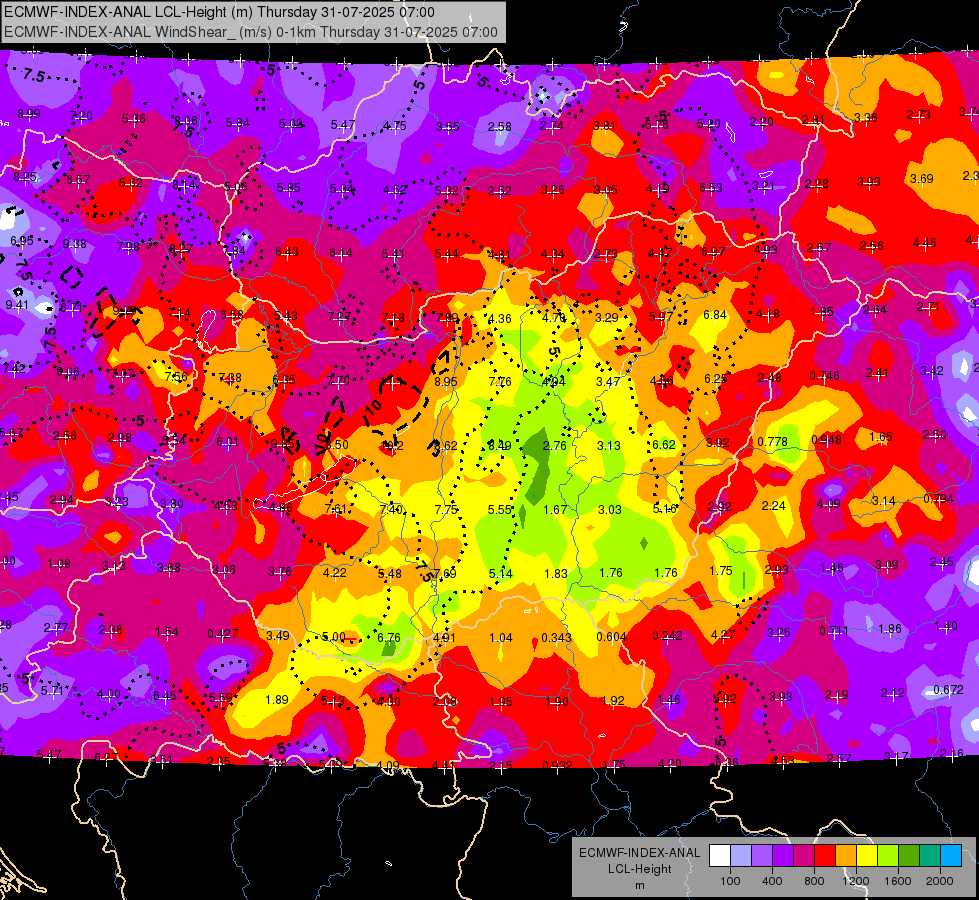This screenshot has height=900, width=979.
Task: Click the grid value '3.49'
Action: pos(278,635)
